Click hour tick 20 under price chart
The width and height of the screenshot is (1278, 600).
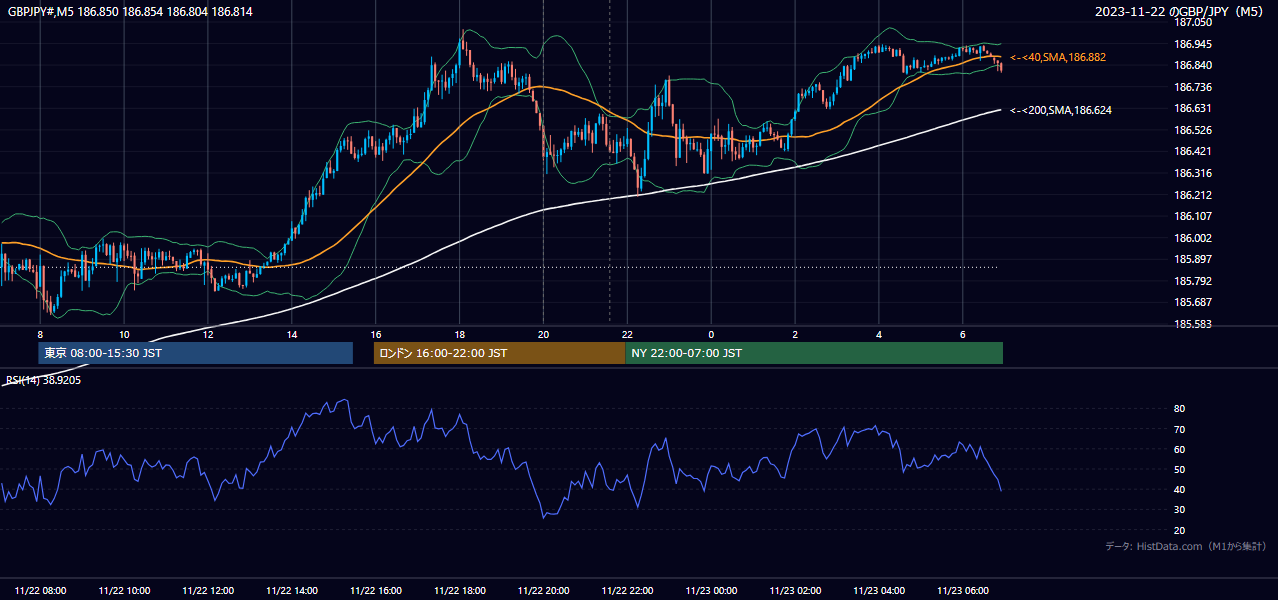pos(543,334)
